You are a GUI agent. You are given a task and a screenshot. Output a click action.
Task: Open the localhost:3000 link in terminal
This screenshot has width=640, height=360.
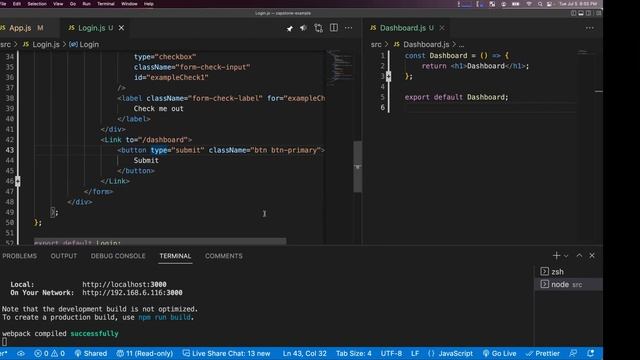(124, 284)
